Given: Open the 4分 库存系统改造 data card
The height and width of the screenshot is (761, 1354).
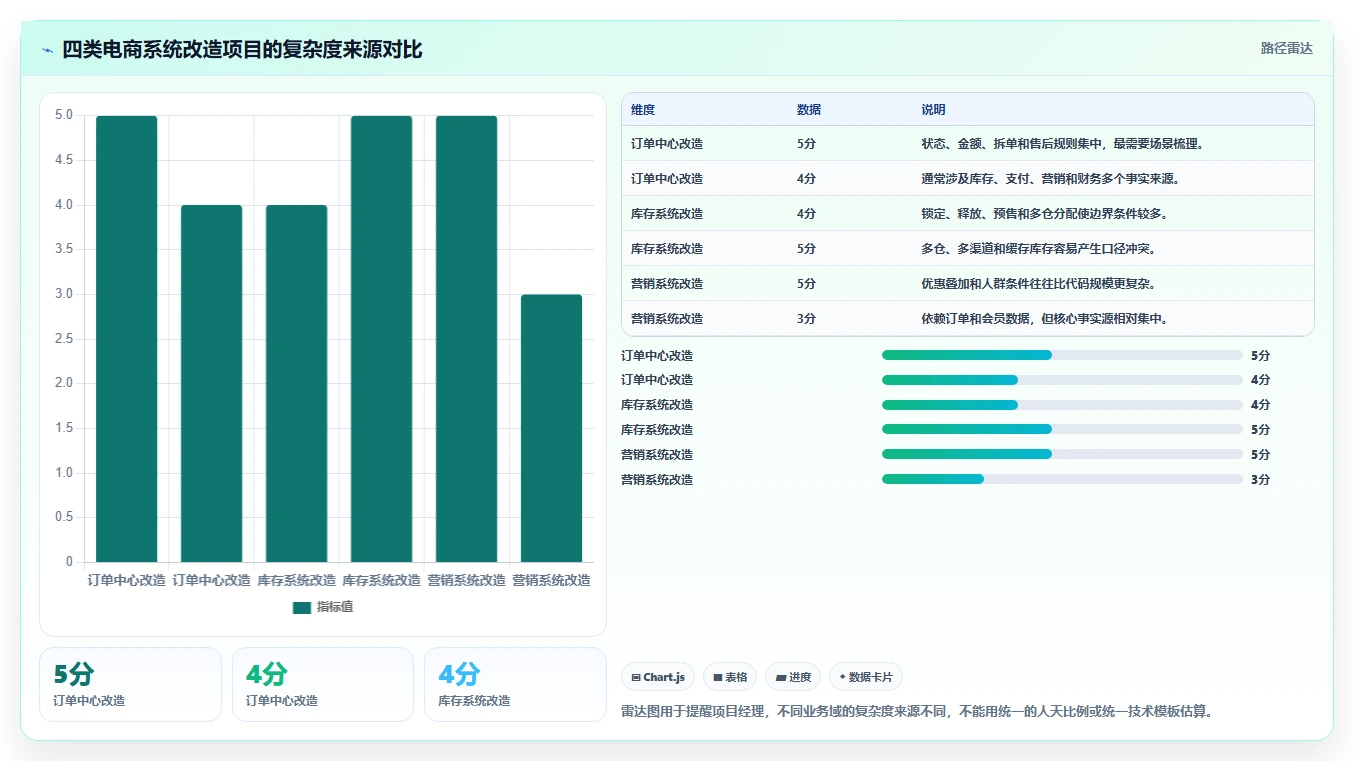Looking at the screenshot, I should tap(515, 684).
